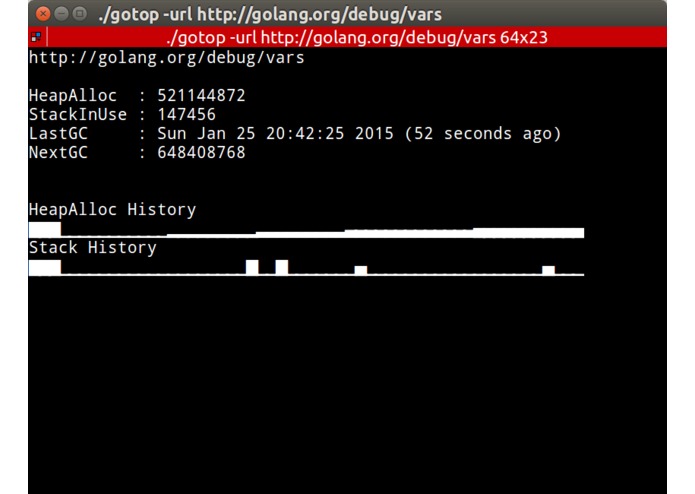Viewport: 695px width, 494px height.
Task: Select the StackInUse value 147456
Action: click(187, 114)
